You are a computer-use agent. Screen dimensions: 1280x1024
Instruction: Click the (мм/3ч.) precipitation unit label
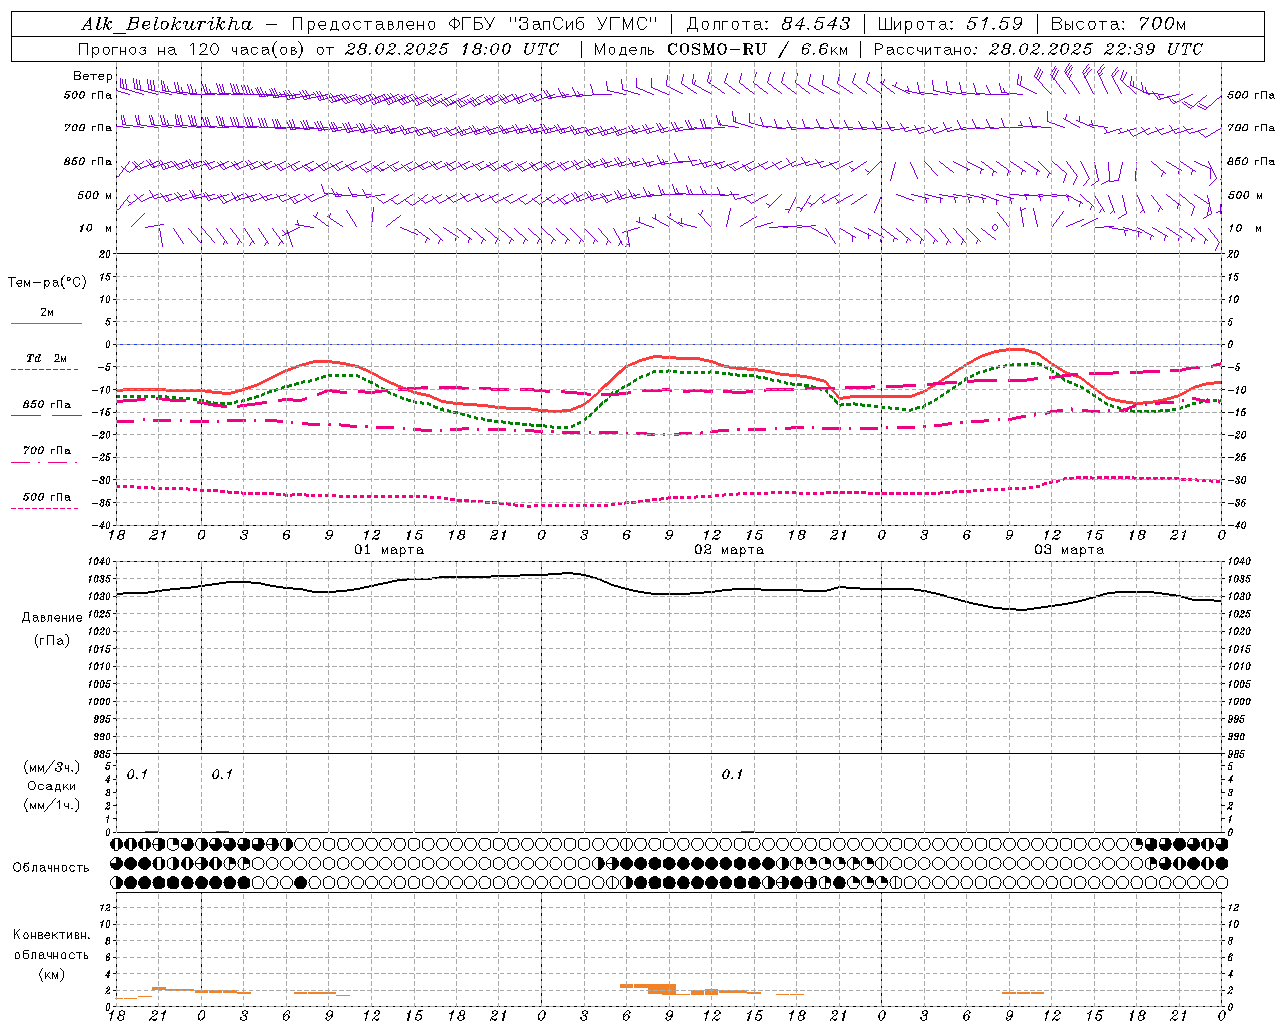coord(52,767)
